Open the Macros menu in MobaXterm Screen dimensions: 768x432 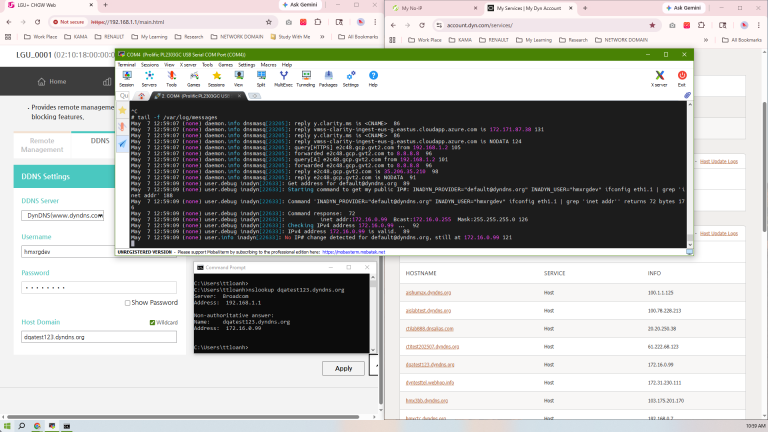pos(268,65)
